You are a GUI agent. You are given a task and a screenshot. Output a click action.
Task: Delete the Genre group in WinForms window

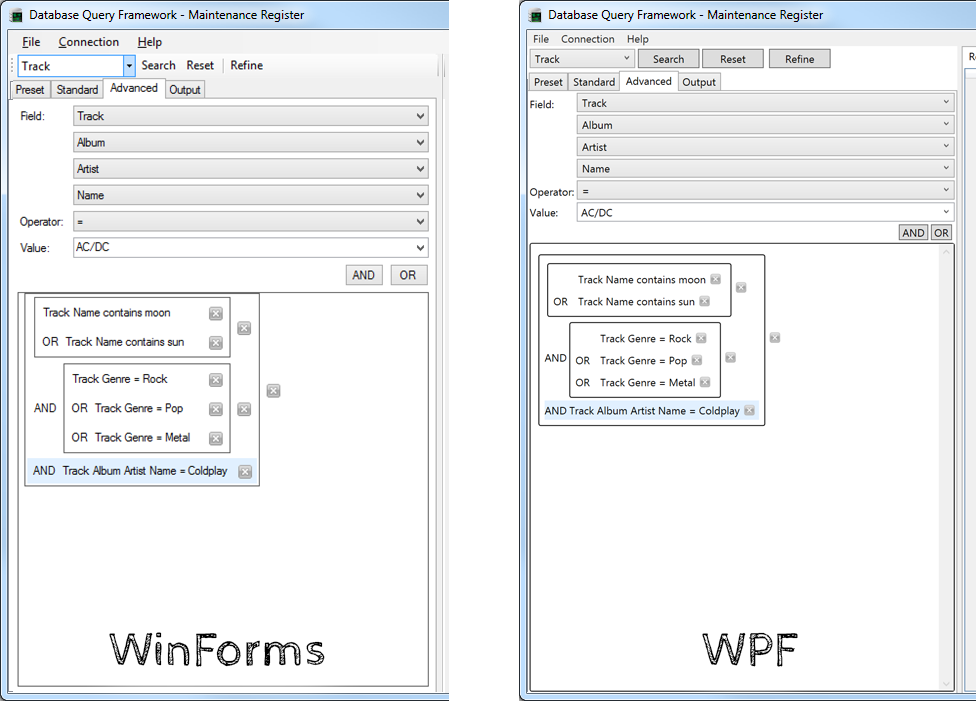click(x=244, y=409)
